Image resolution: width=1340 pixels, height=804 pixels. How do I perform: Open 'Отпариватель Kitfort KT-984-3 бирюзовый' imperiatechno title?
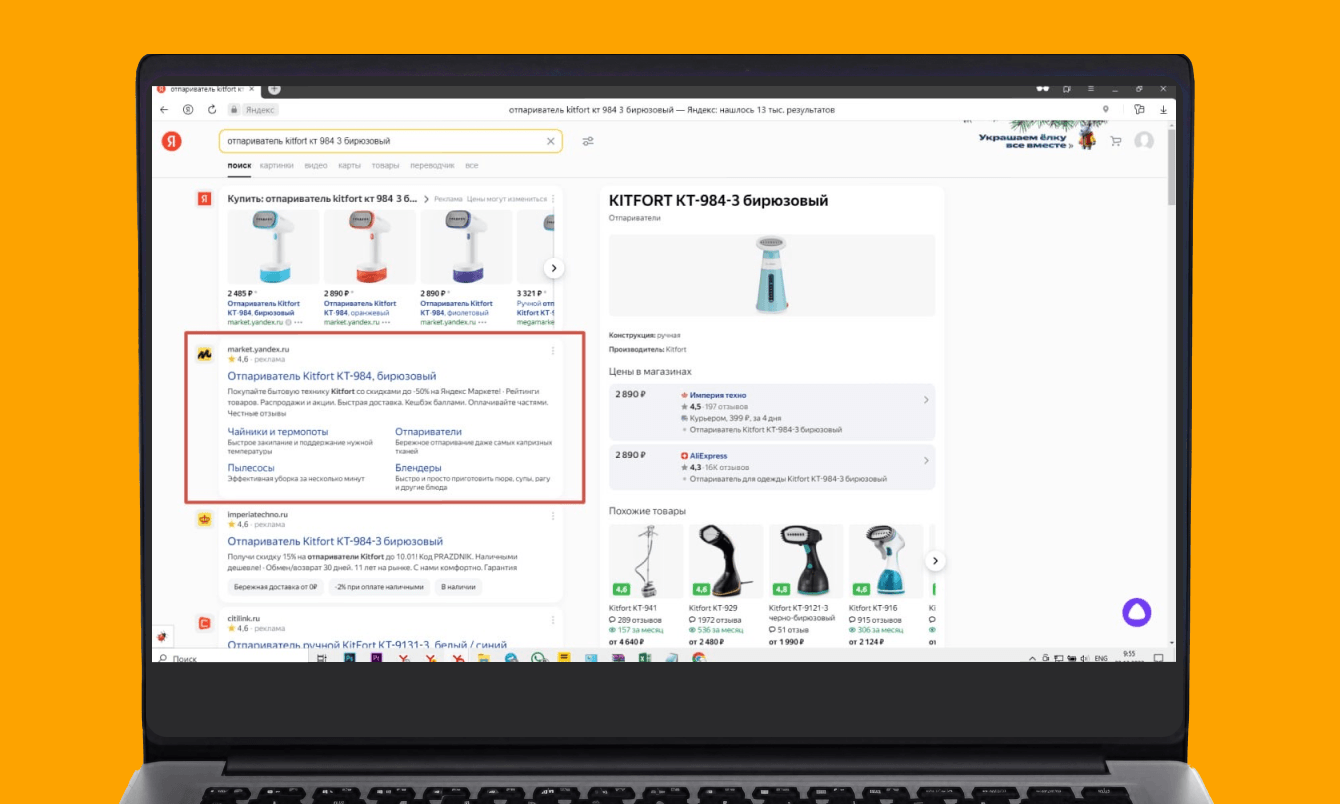(335, 542)
